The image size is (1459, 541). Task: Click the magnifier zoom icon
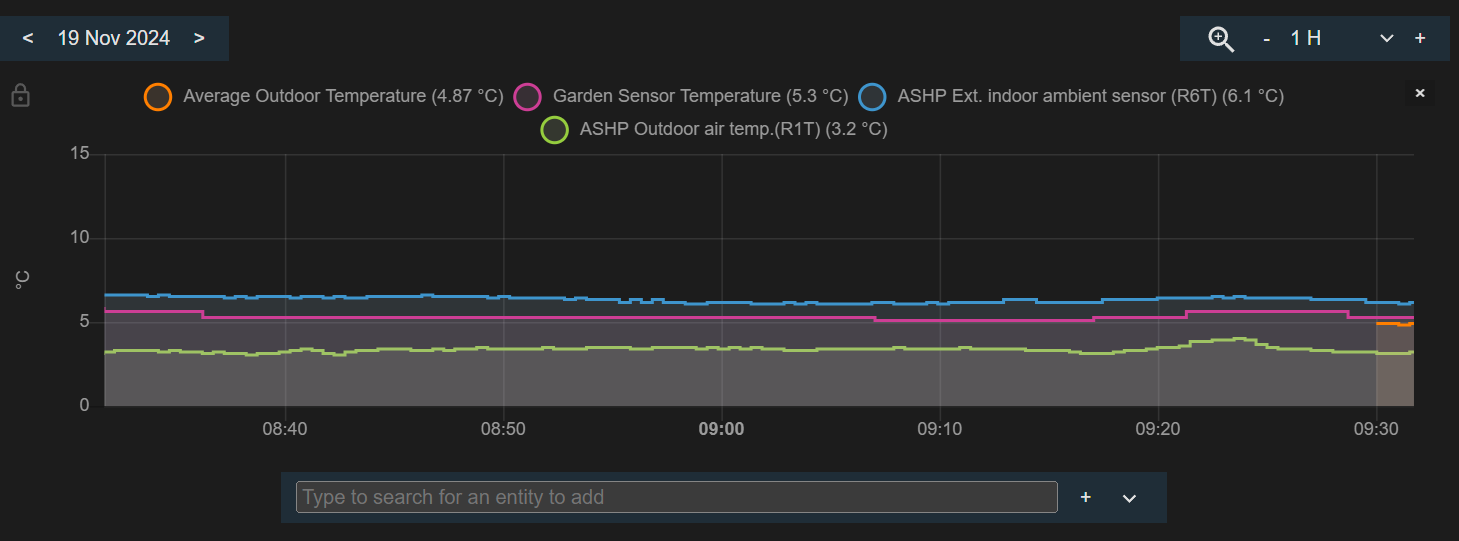[1221, 38]
